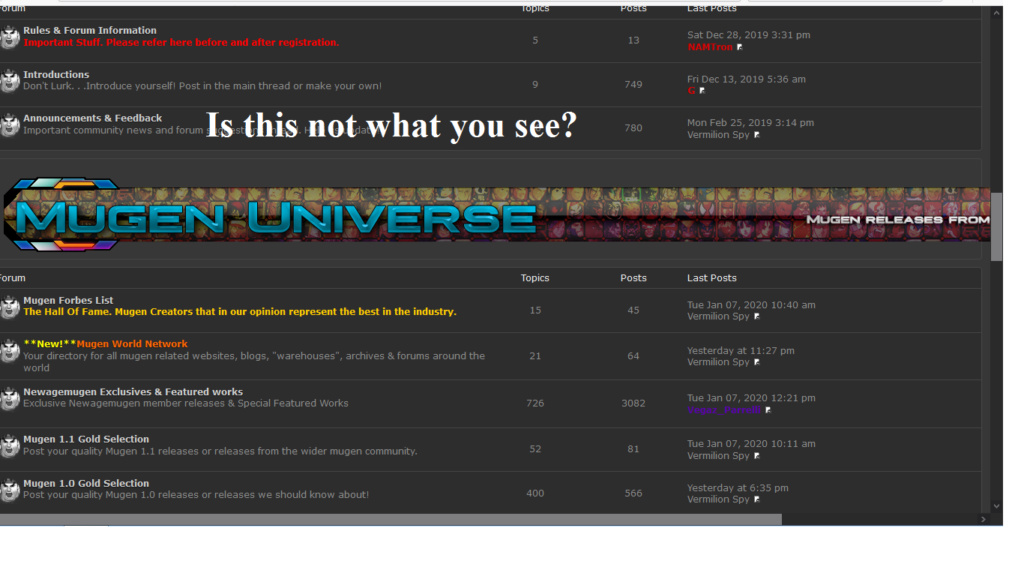The height and width of the screenshot is (576, 1024).
Task: Click the 749 posts count for Introductions
Action: pyautogui.click(x=633, y=84)
